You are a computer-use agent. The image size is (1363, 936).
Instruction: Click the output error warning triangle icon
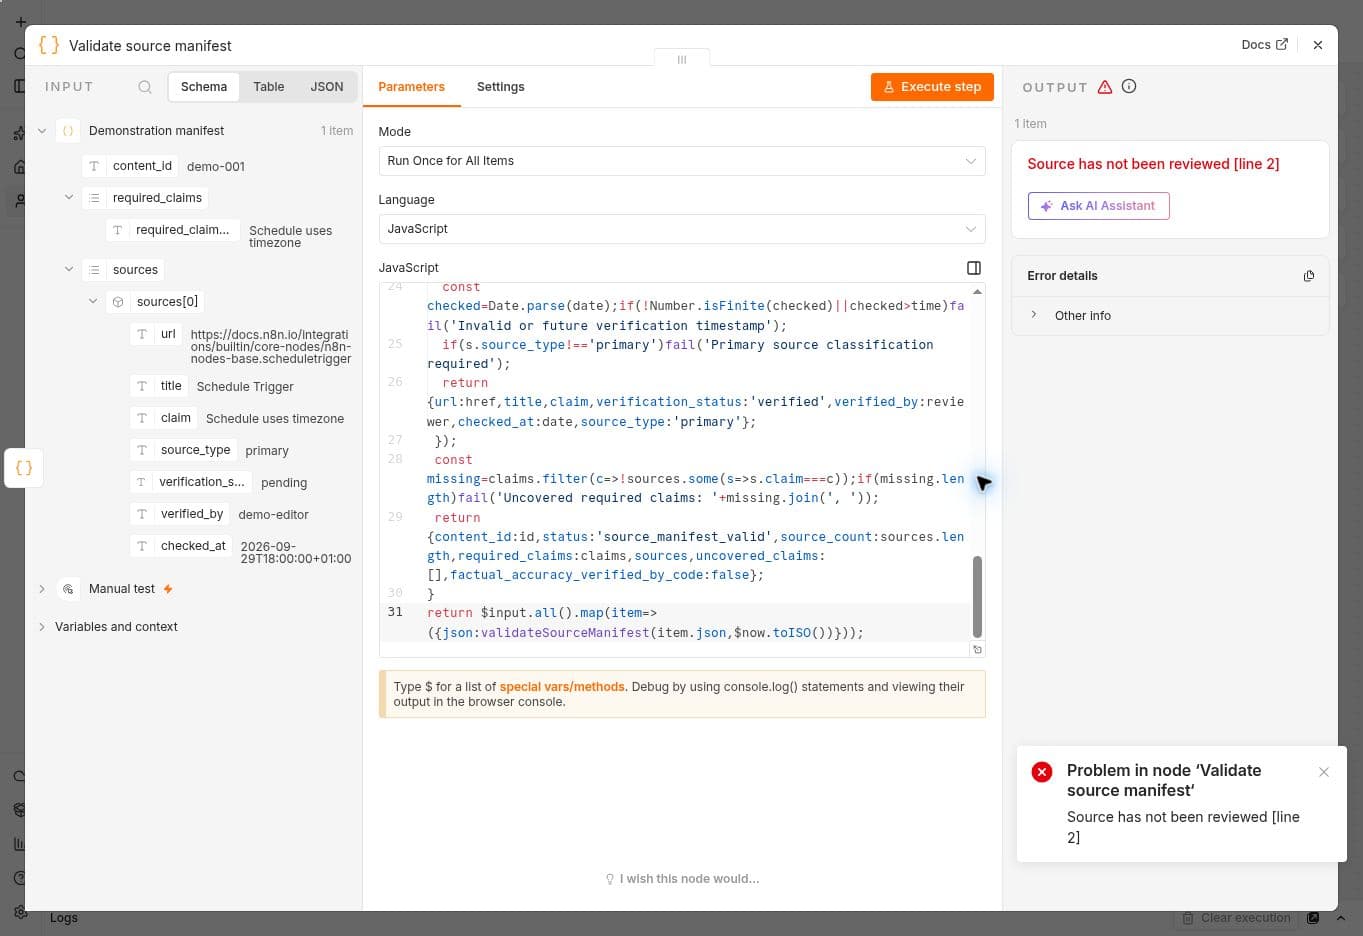pos(1105,87)
